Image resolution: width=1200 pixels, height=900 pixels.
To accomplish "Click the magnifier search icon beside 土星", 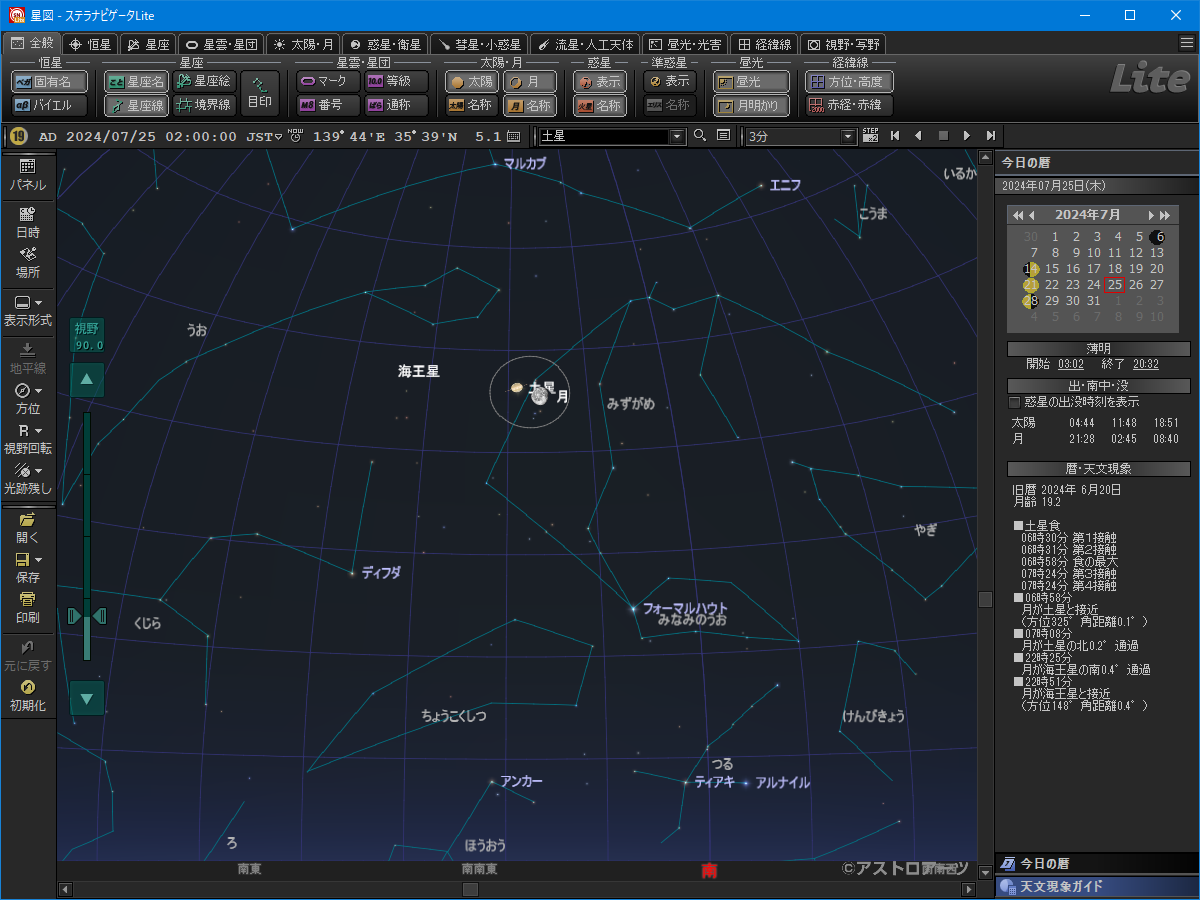I will [700, 136].
